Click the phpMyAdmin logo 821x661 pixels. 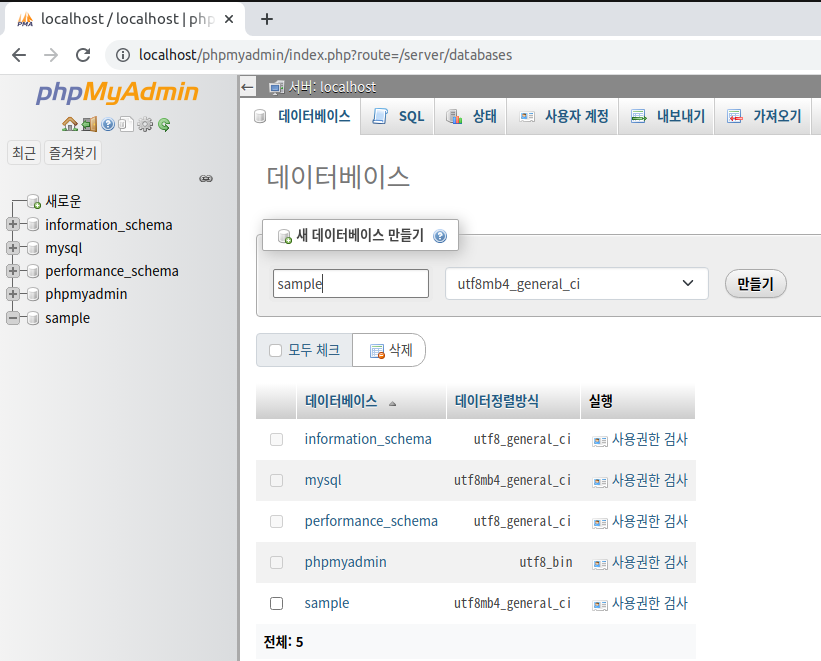tap(117, 92)
